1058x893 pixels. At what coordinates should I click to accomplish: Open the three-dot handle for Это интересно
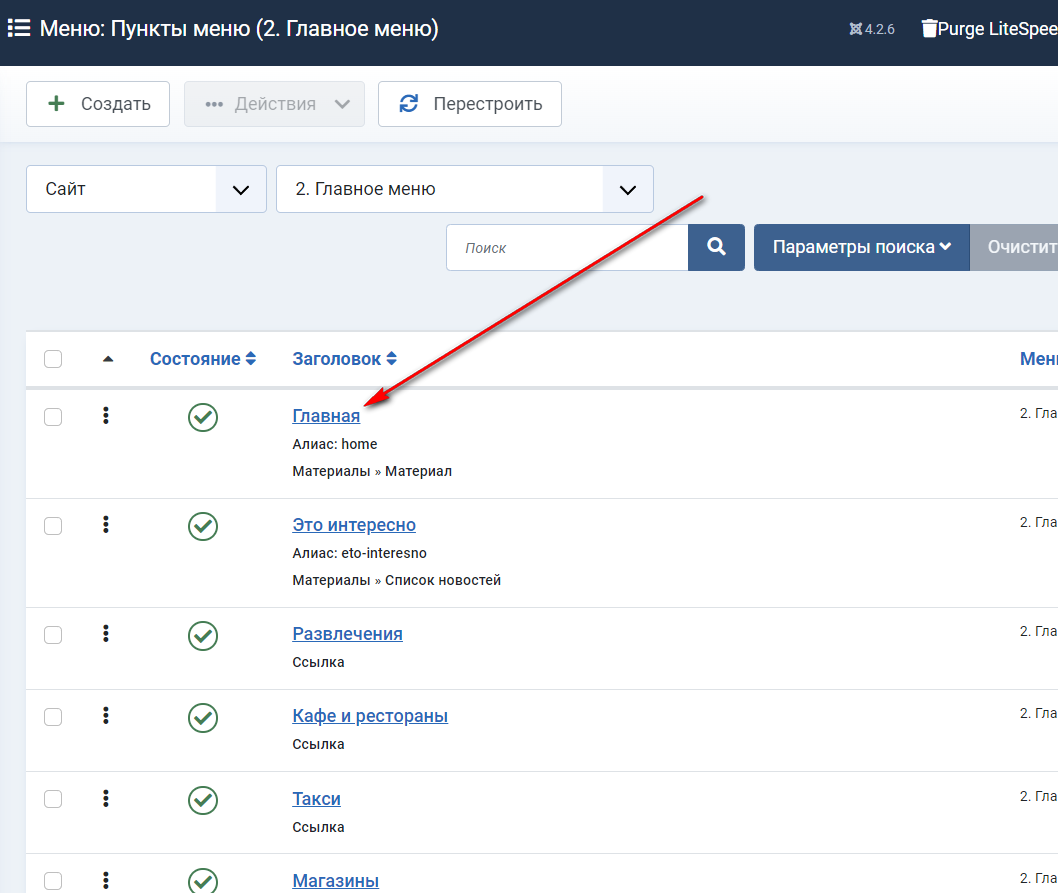pos(106,525)
